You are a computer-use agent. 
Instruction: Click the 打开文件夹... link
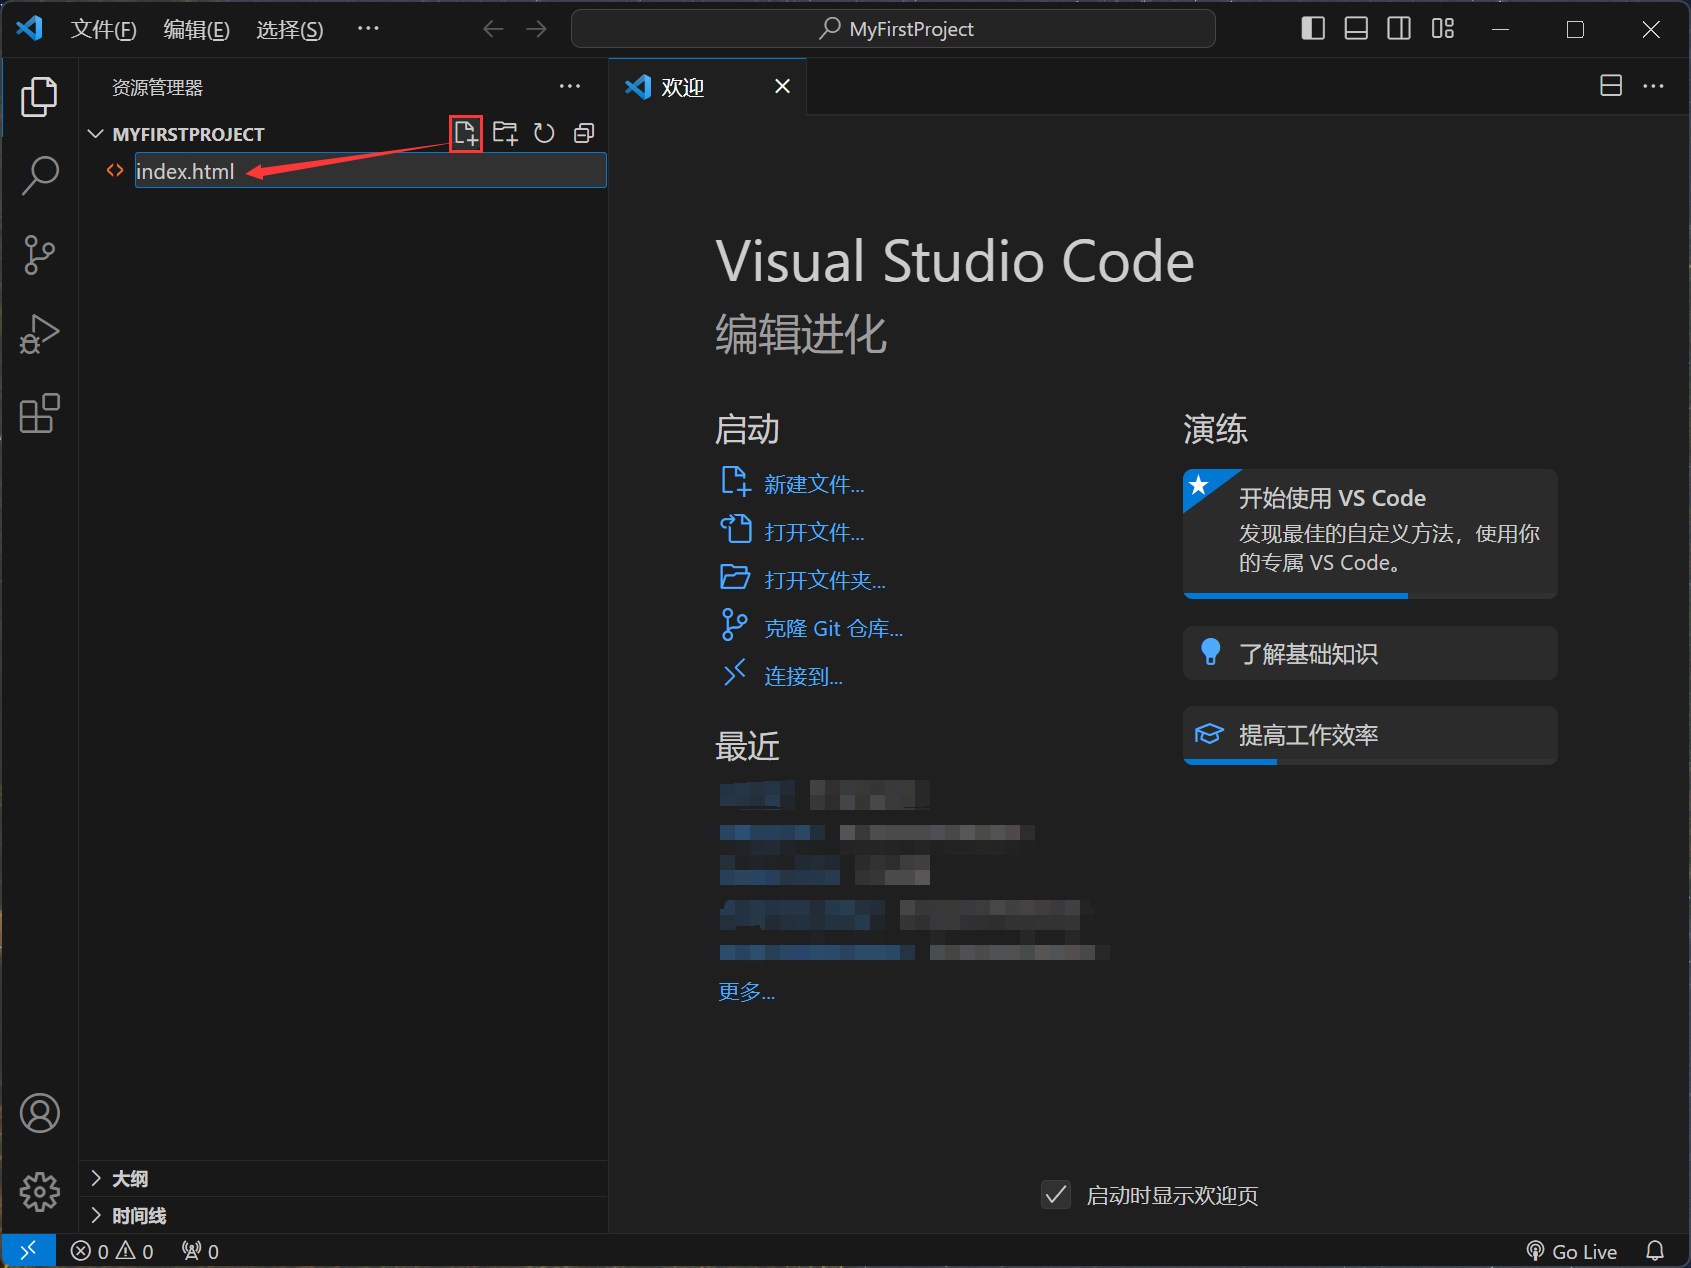pyautogui.click(x=825, y=581)
